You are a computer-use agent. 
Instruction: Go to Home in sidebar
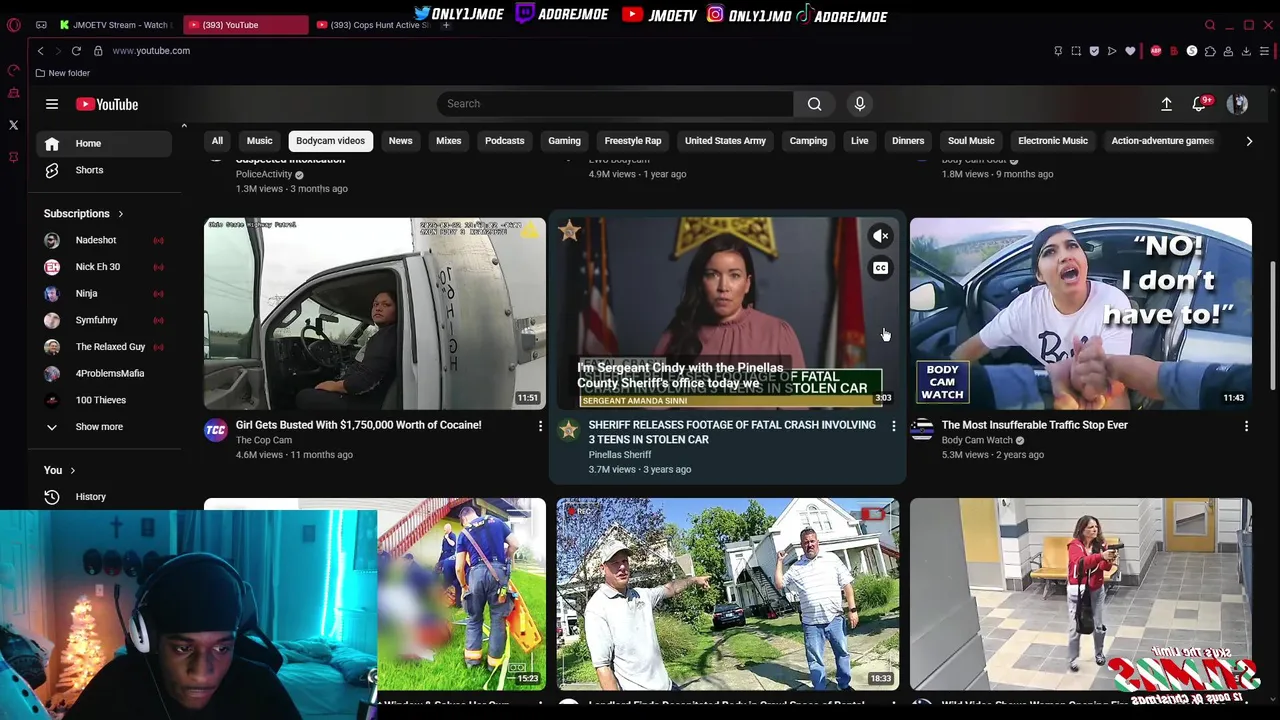click(104, 144)
